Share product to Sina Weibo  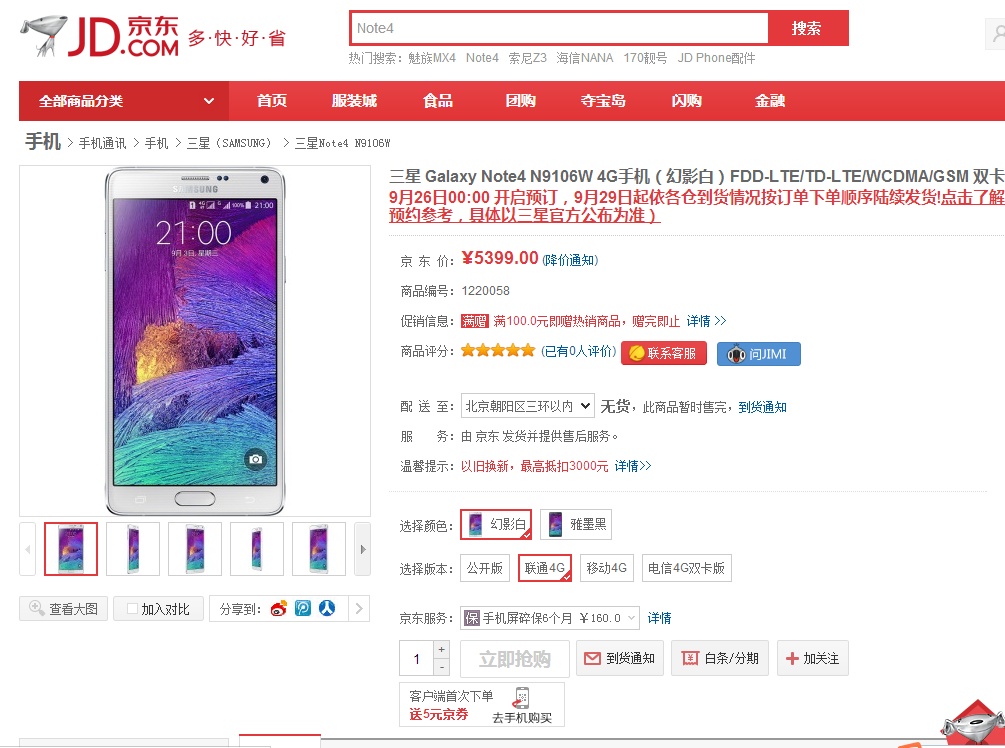coord(278,608)
